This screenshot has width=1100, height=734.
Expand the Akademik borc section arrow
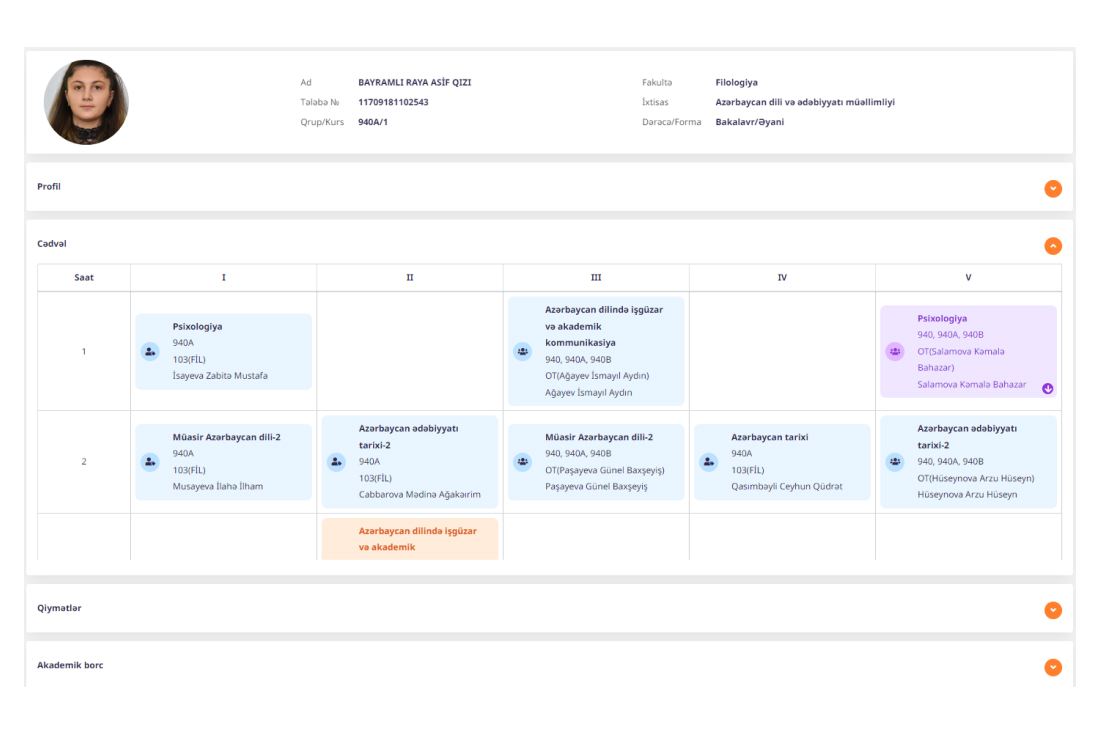tap(1052, 667)
